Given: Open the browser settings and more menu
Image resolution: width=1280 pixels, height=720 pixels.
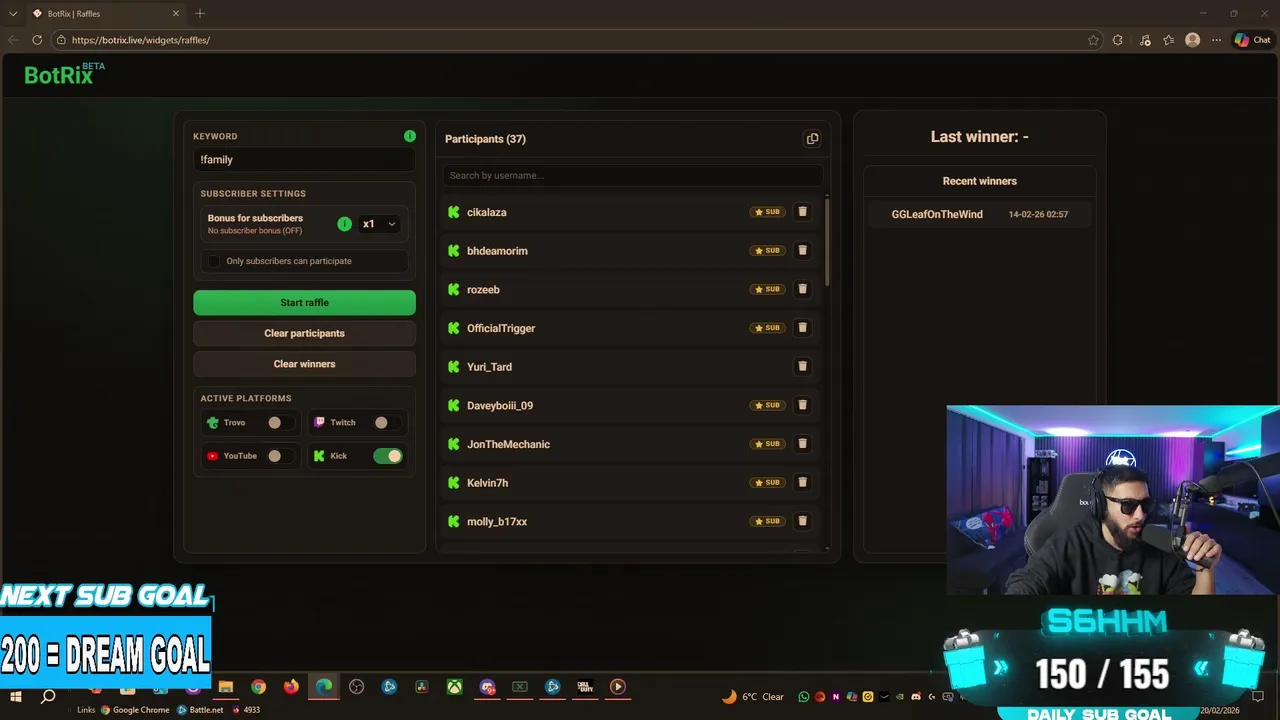Looking at the screenshot, I should click(x=1216, y=40).
